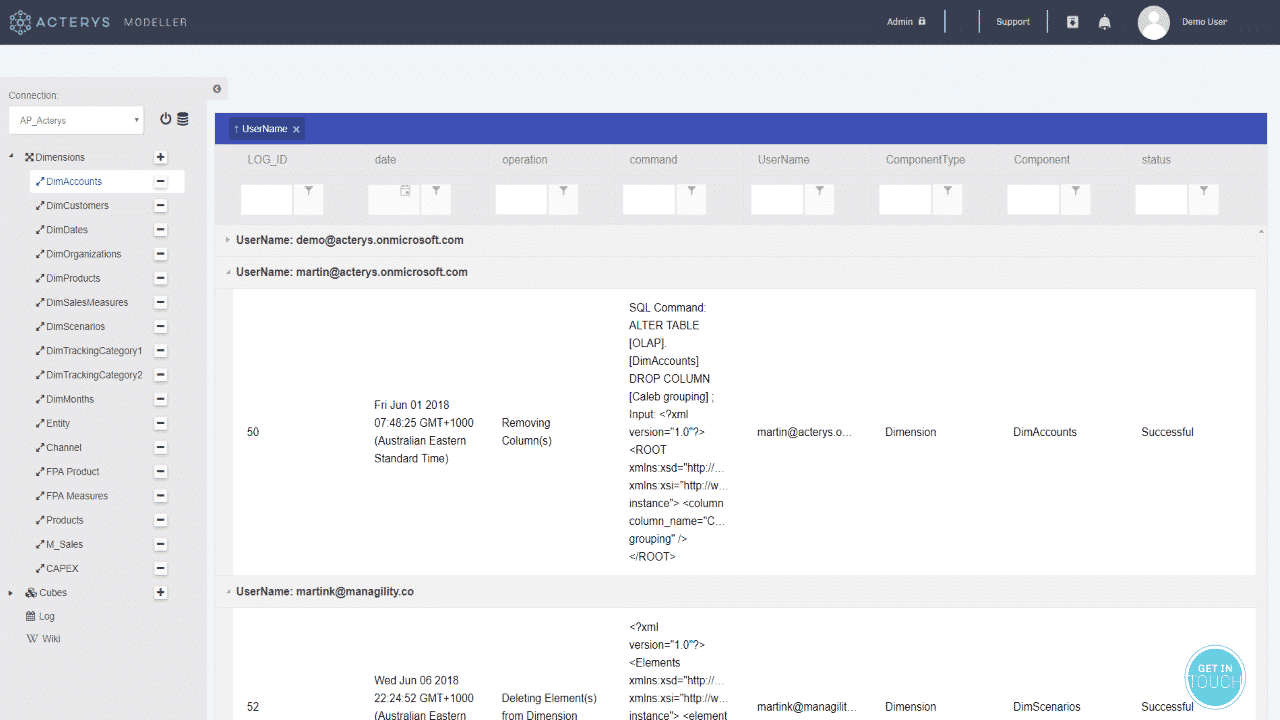This screenshot has width=1280, height=720.
Task: Open the calendar picker in date filter
Action: (405, 190)
